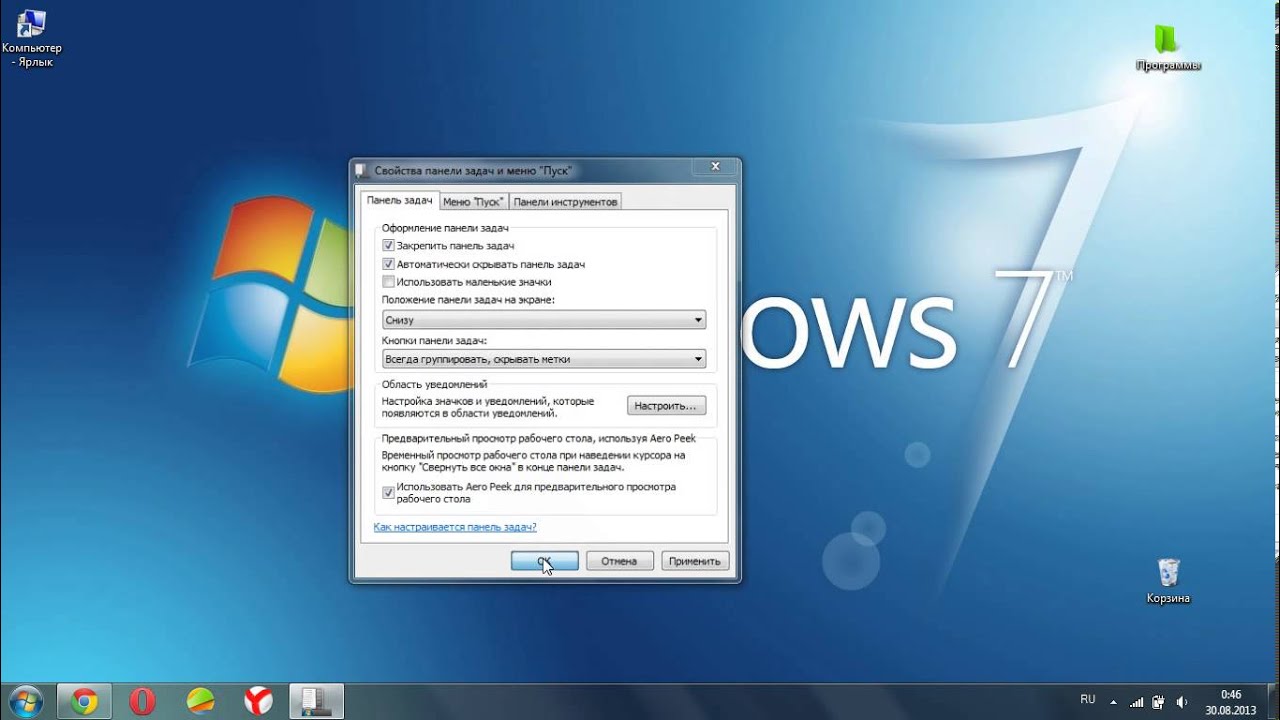
Task: Open the battery power tray icon
Action: 1158,702
